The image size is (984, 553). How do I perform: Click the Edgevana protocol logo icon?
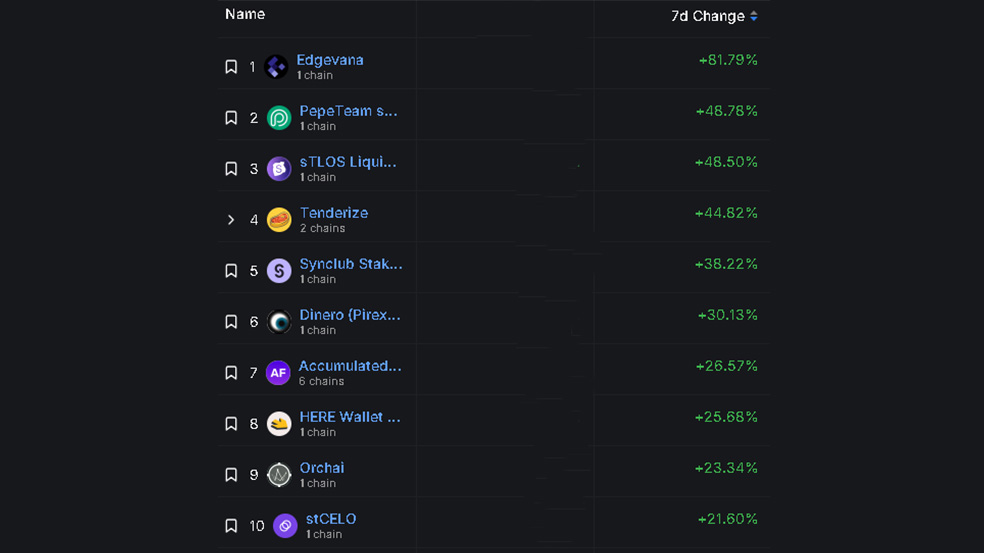pyautogui.click(x=277, y=67)
